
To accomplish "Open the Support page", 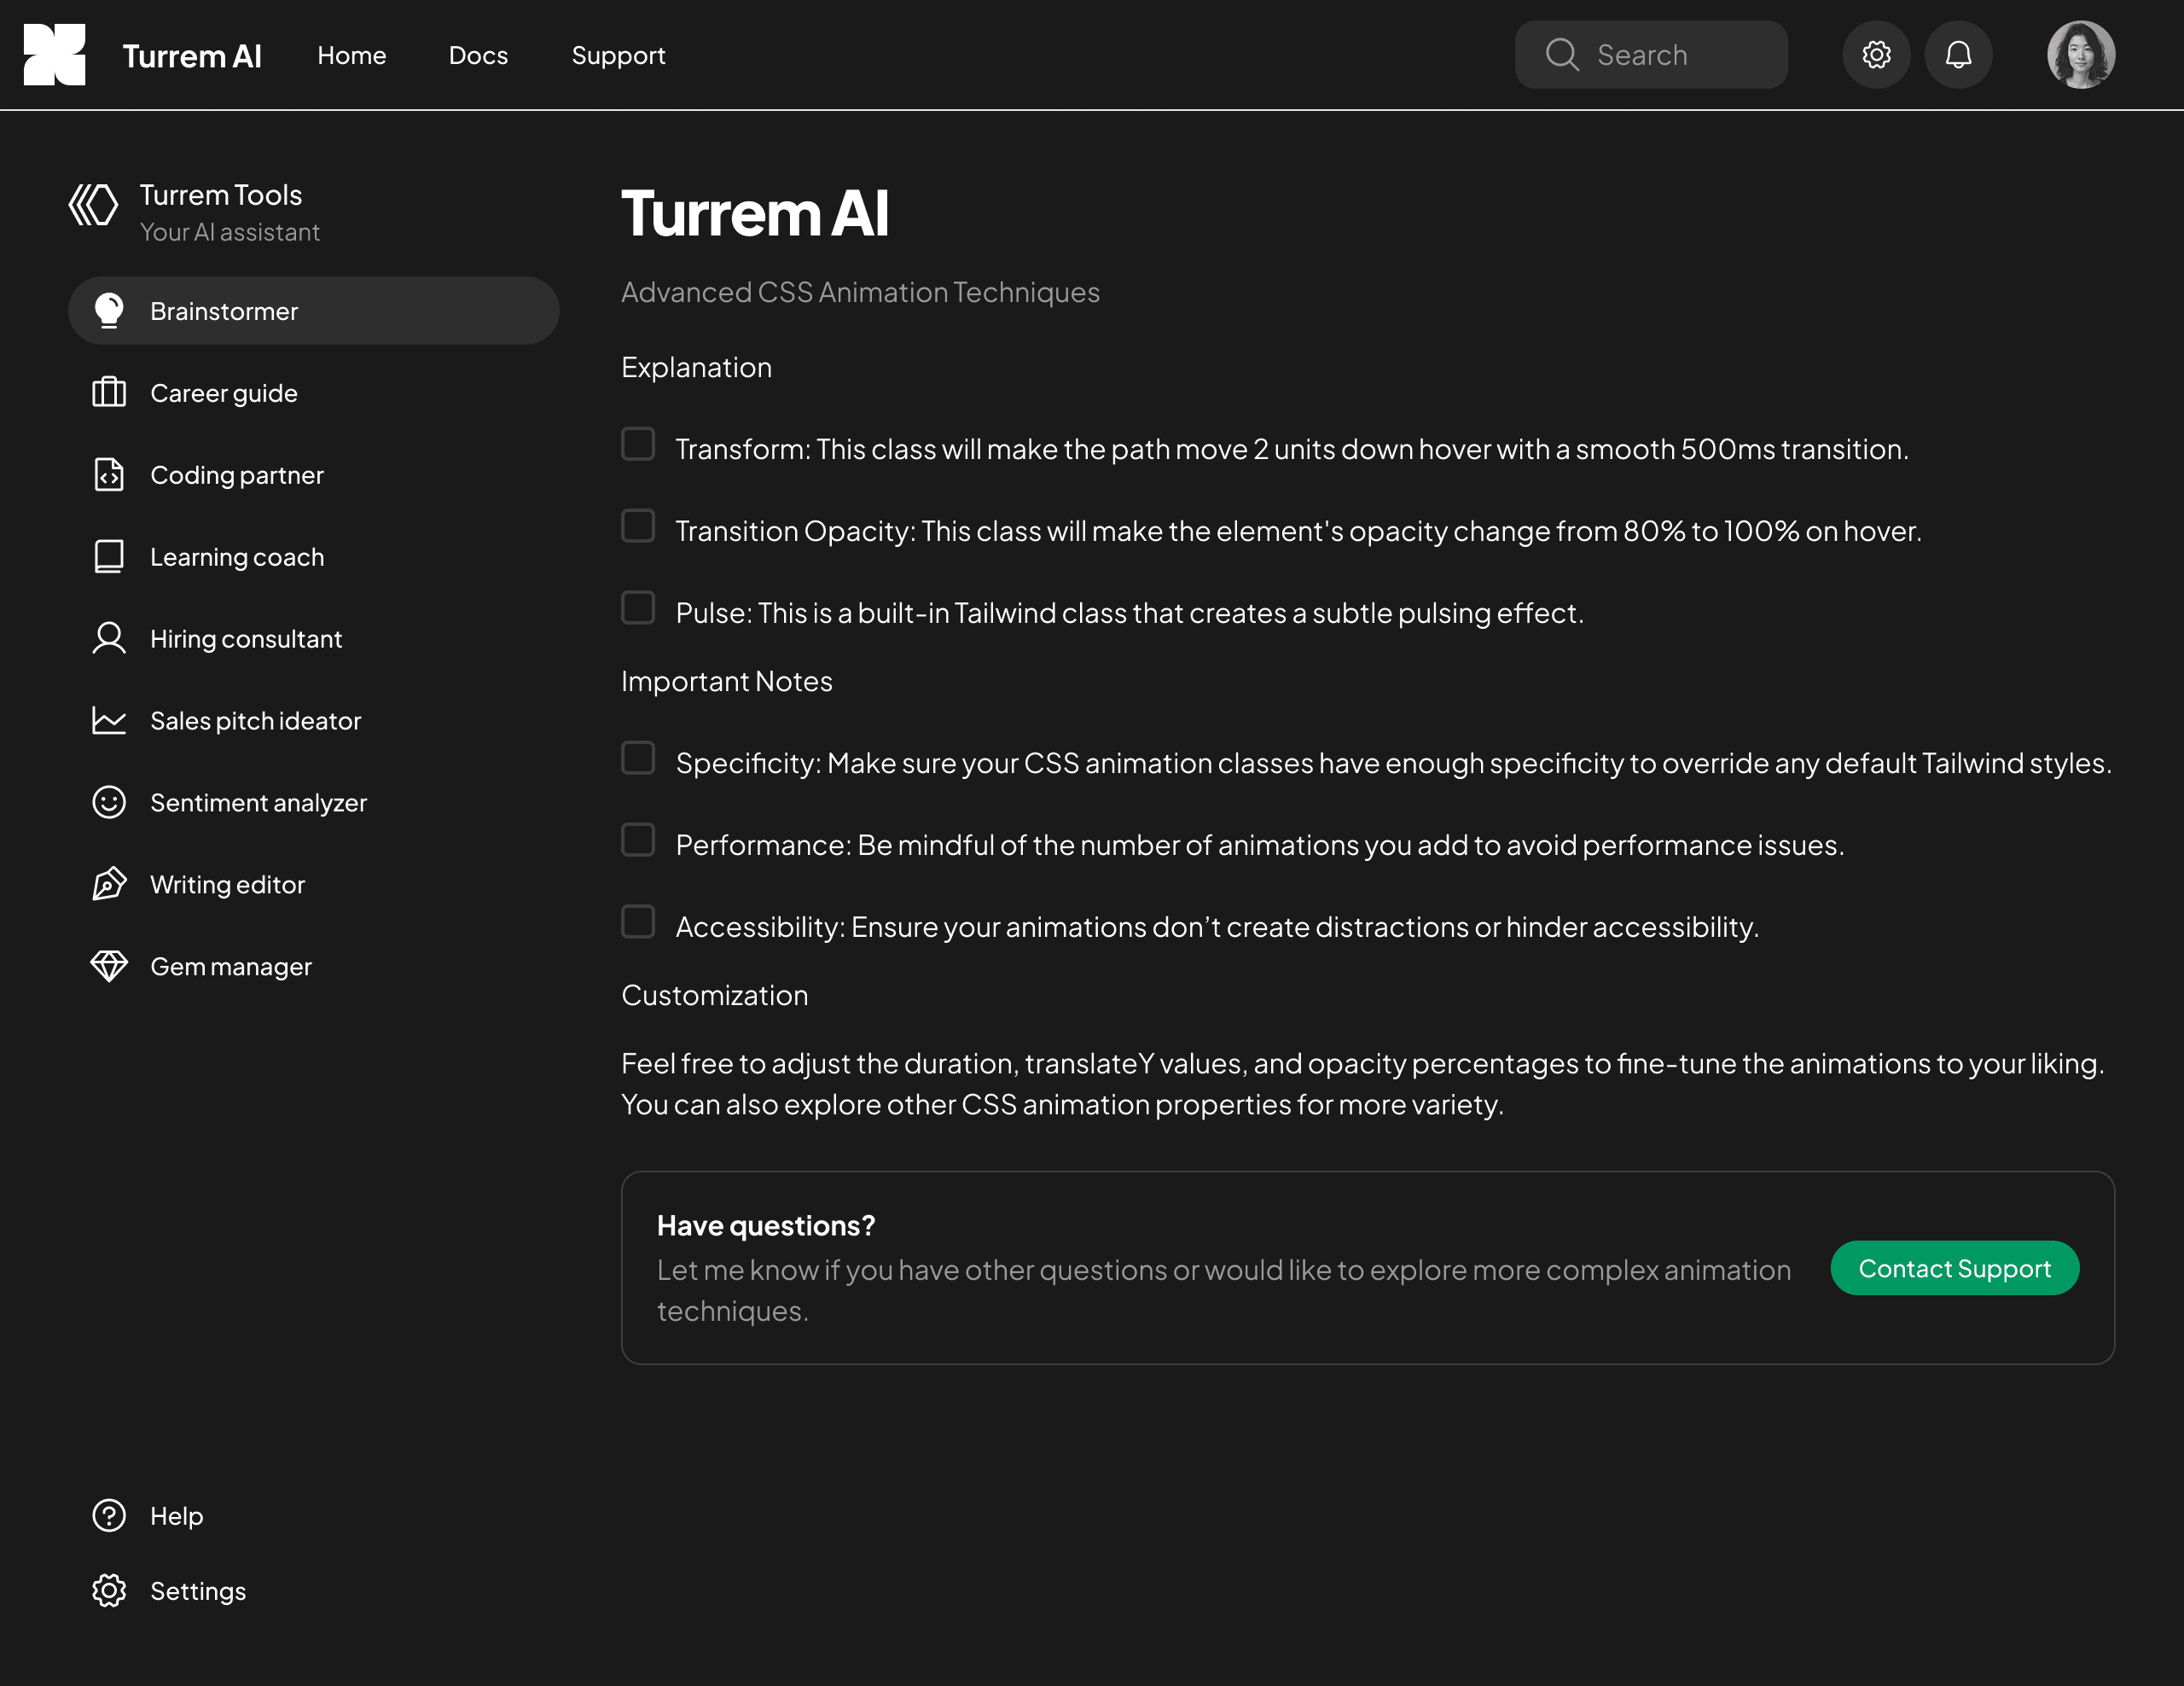I will 618,56.
